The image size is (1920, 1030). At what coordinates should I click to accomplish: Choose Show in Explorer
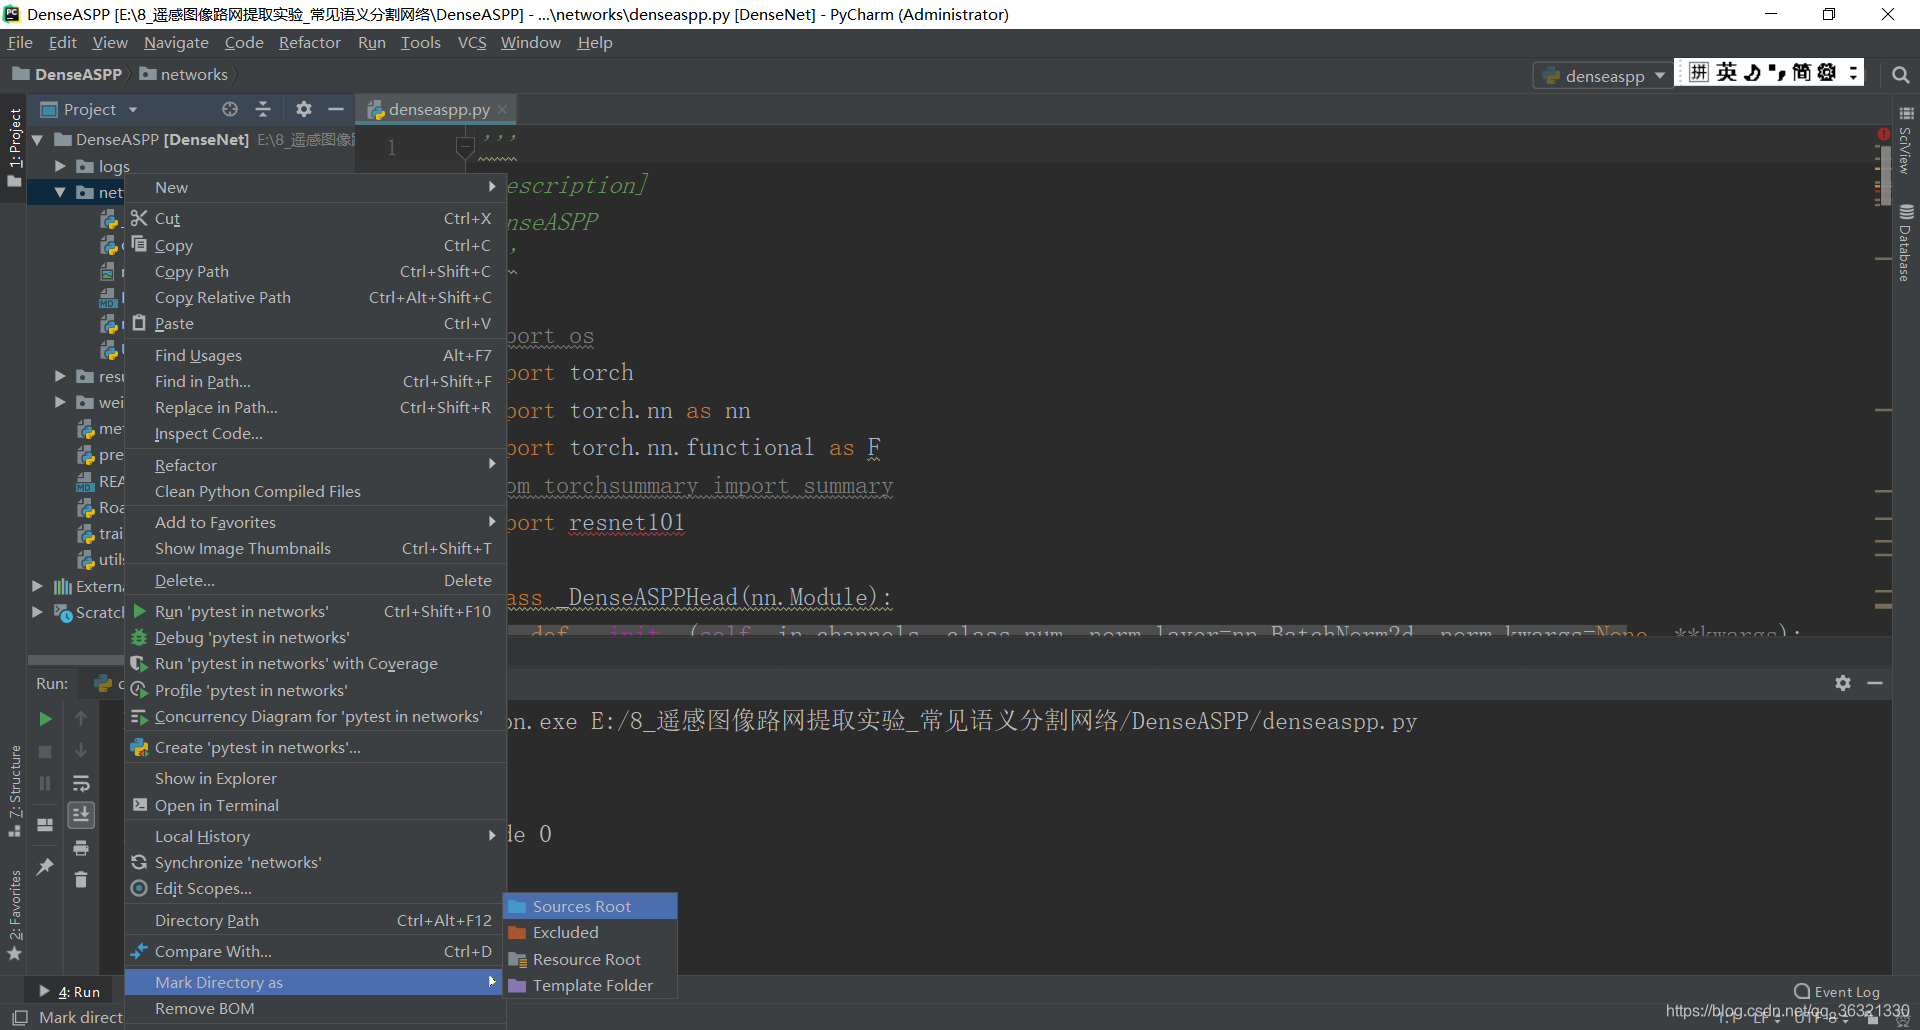pos(315,778)
